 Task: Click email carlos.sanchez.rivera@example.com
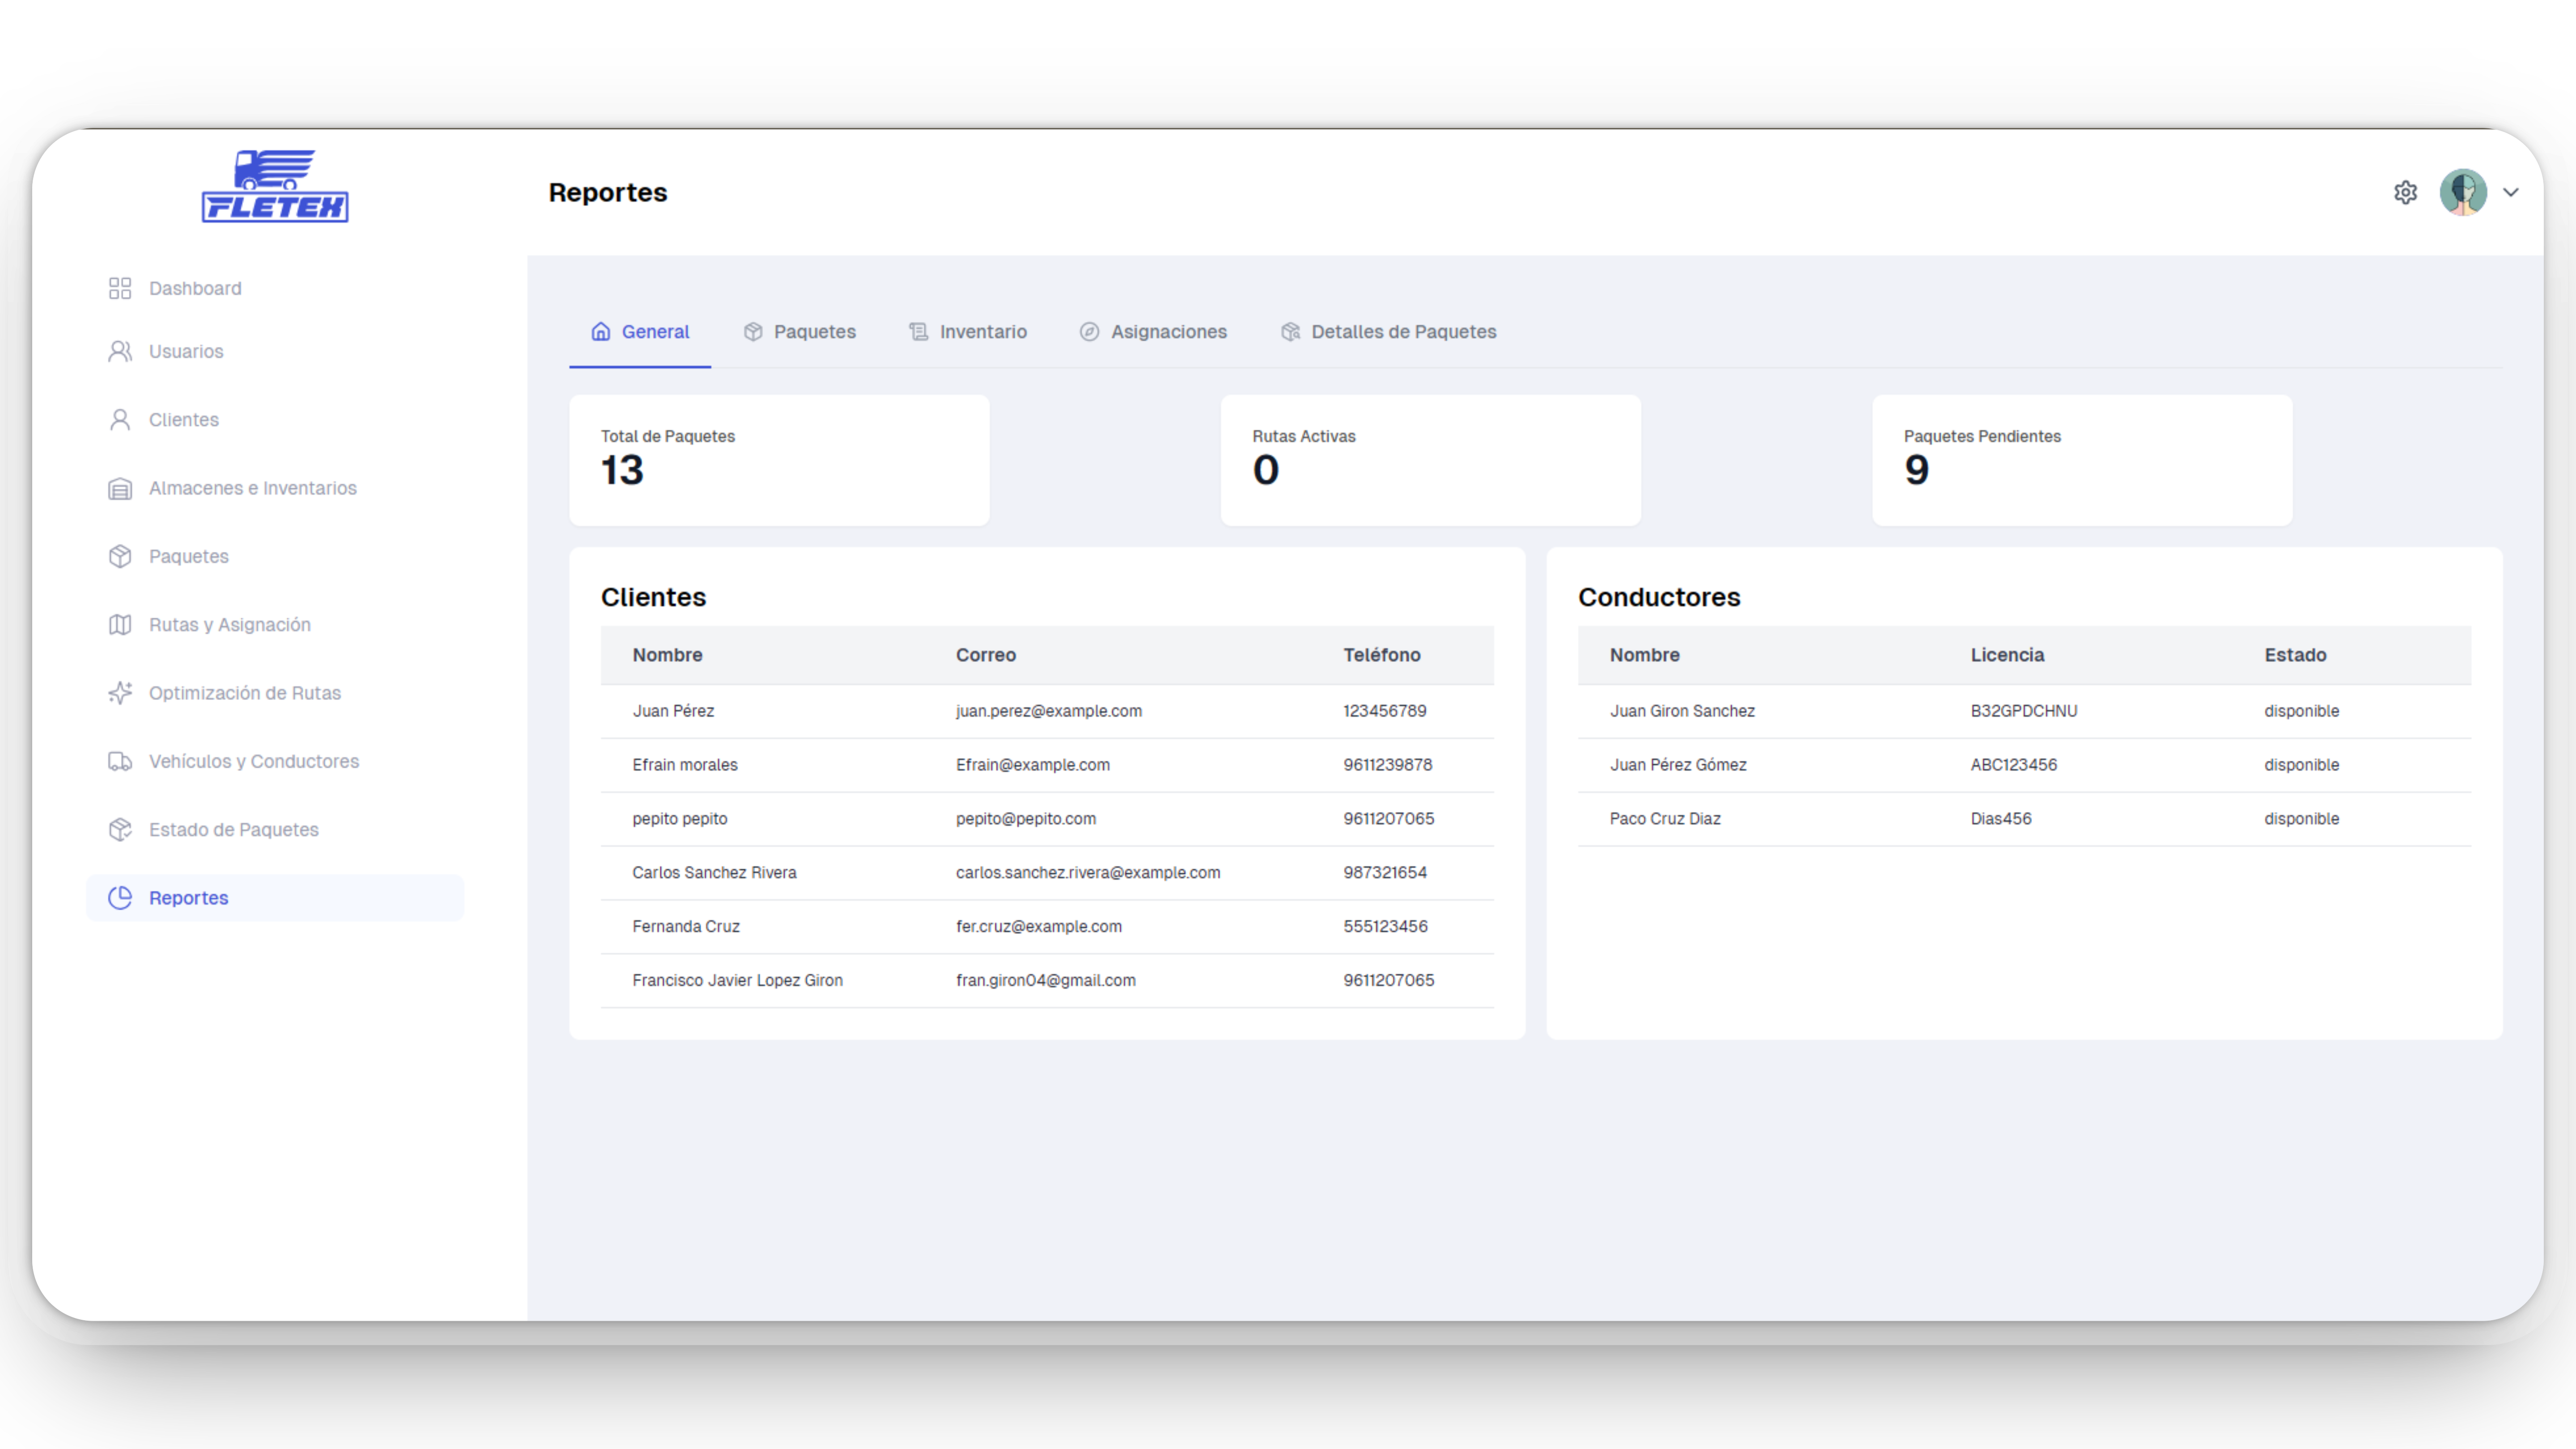[1088, 873]
